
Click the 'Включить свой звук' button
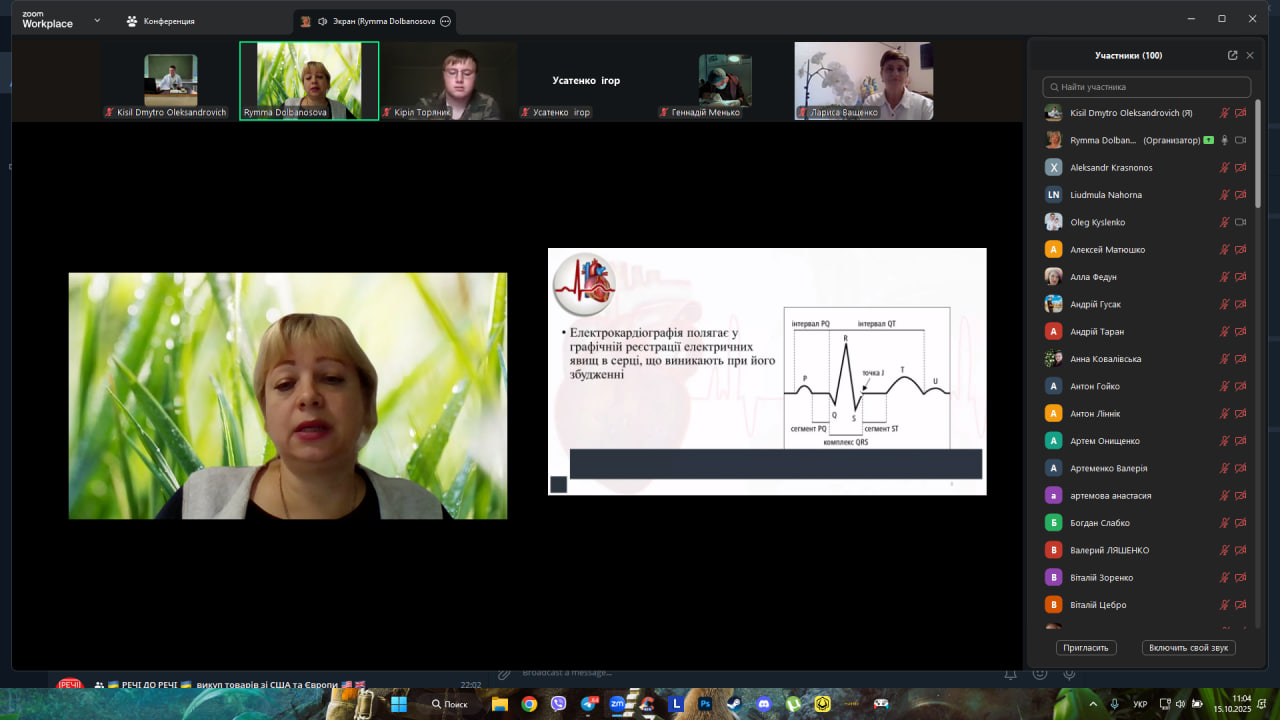click(1188, 648)
